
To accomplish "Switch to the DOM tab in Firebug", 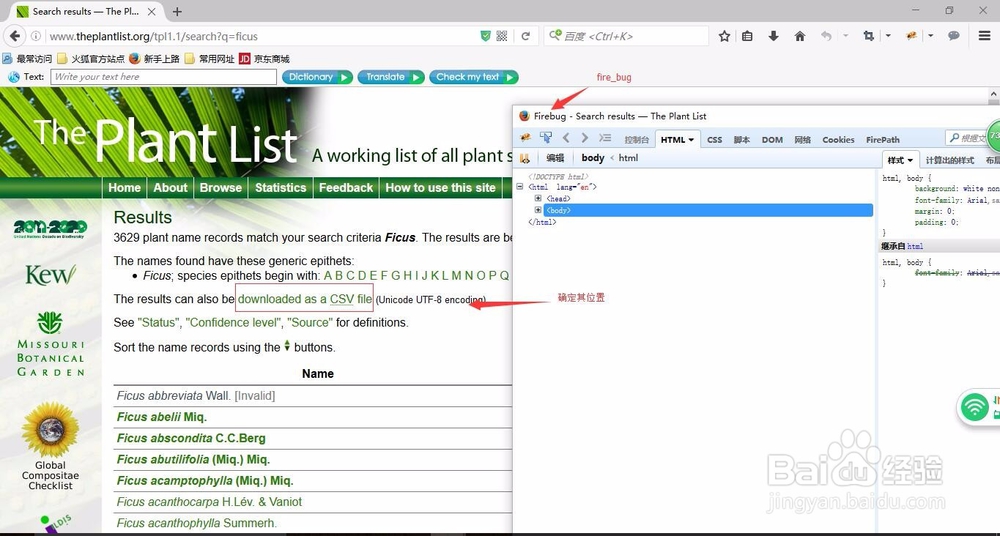I will (772, 140).
